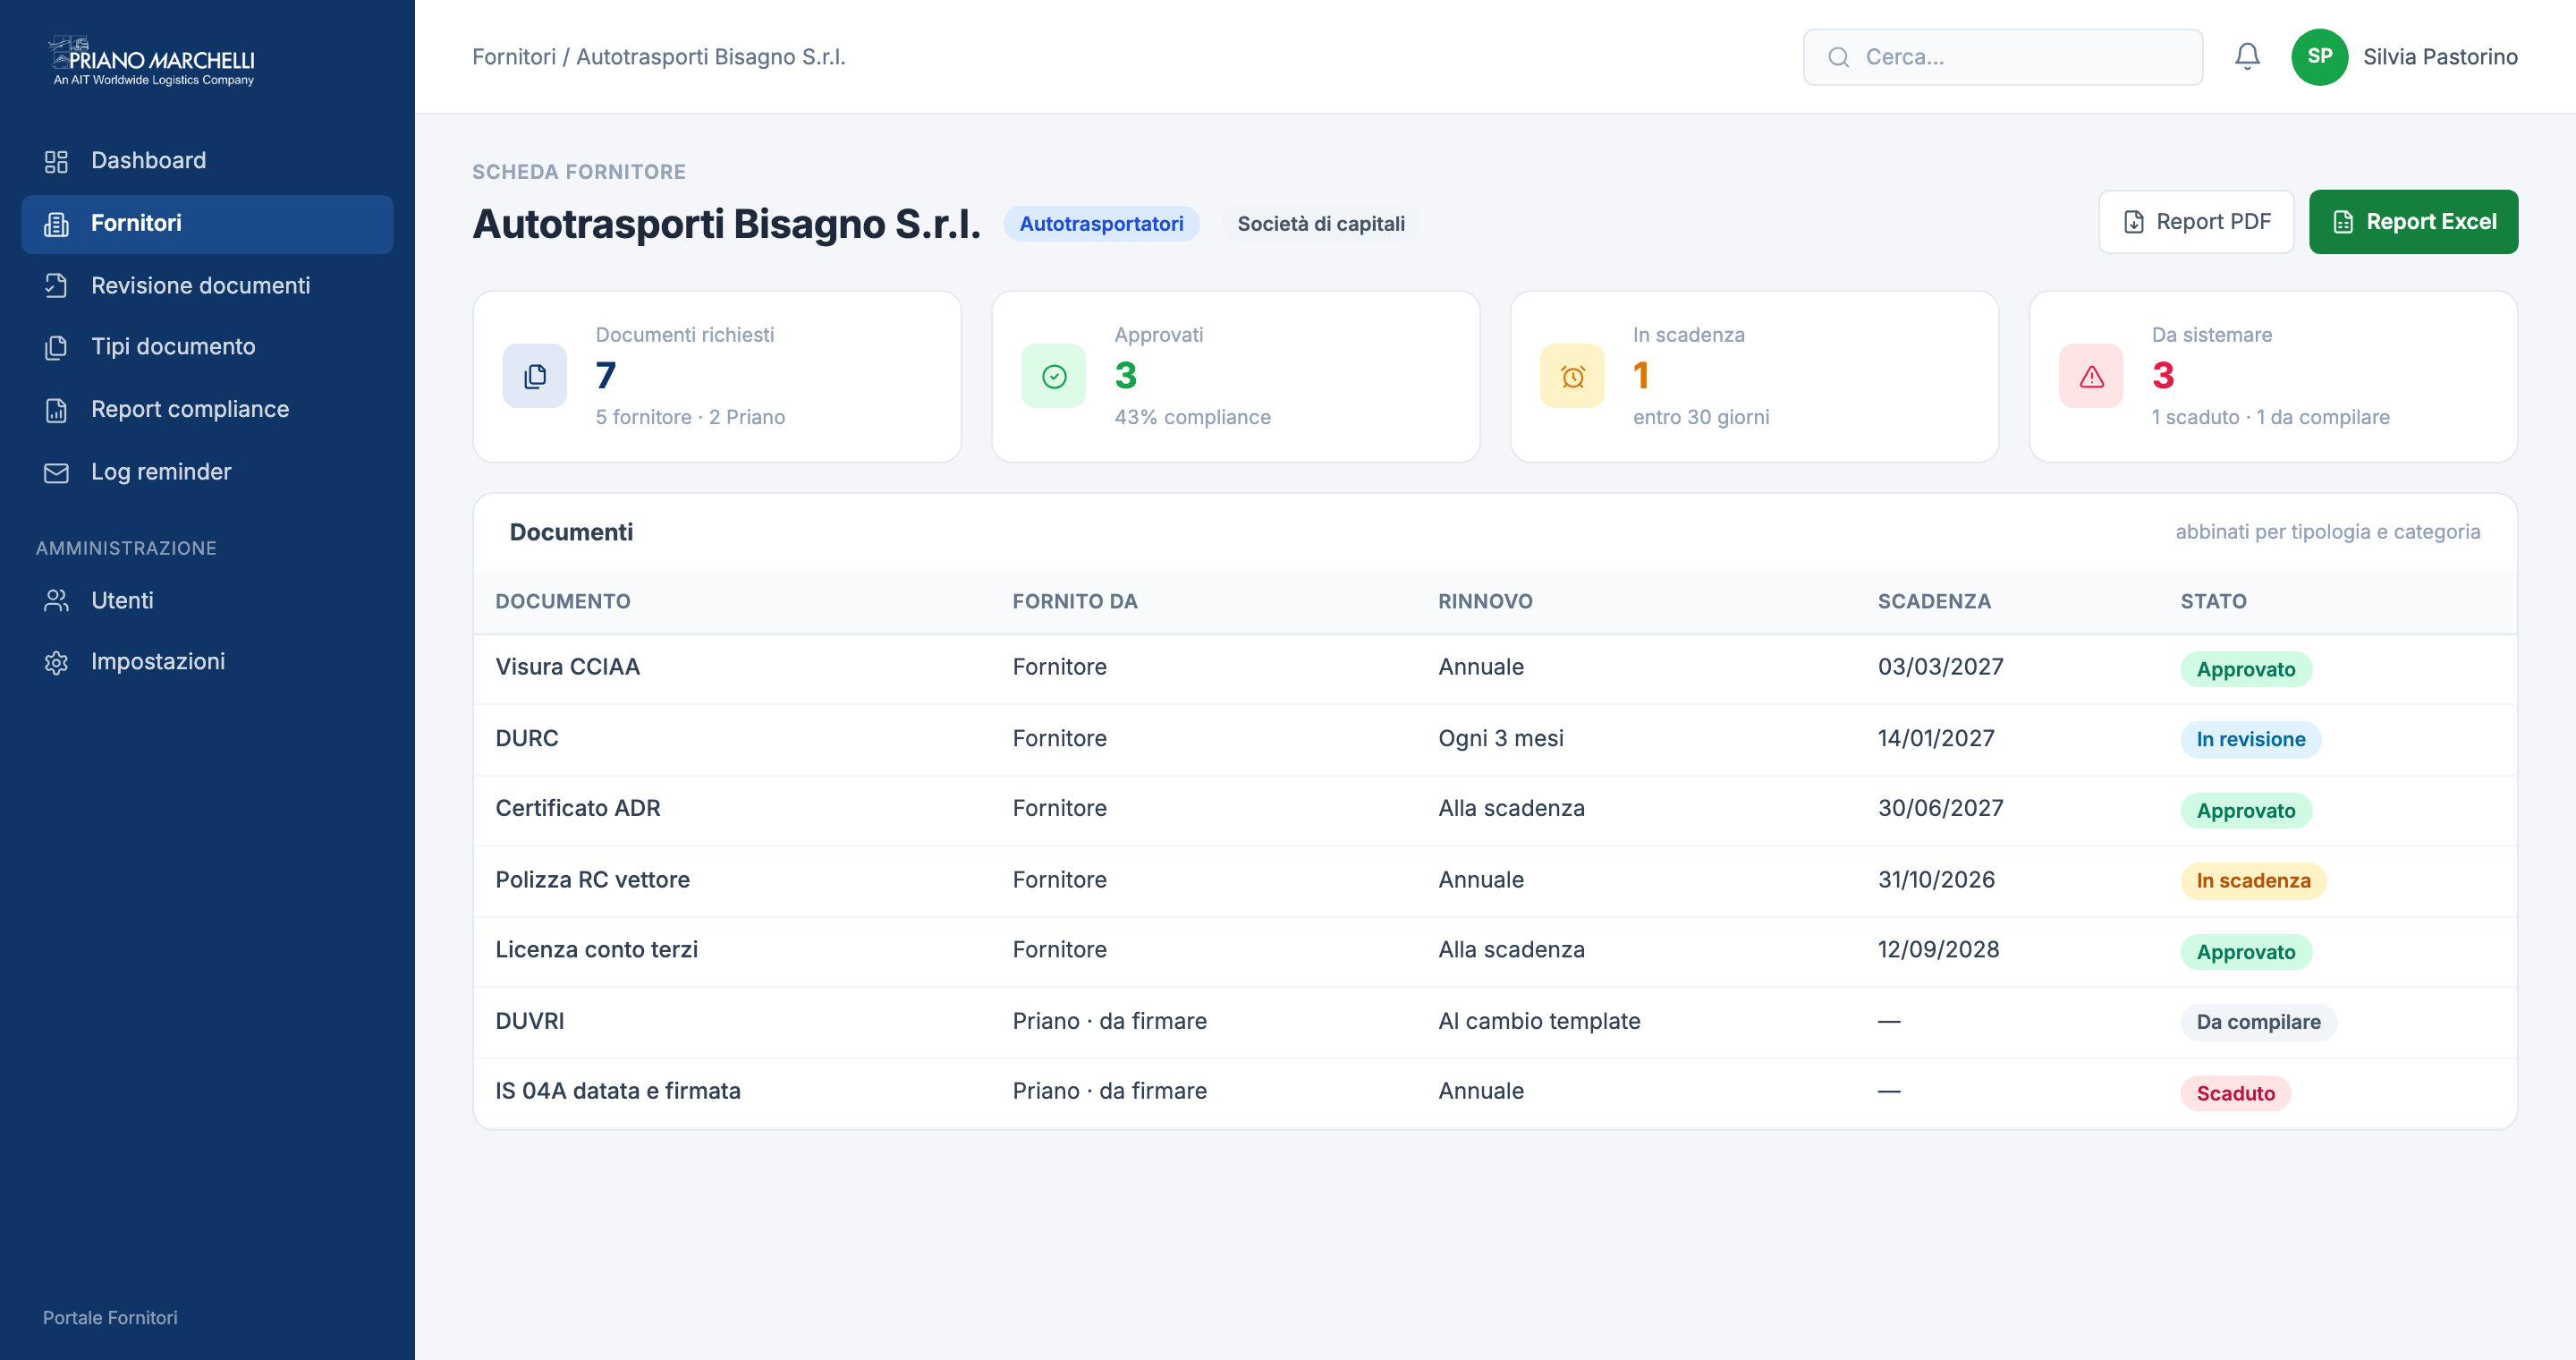2576x1360 pixels.
Task: Click the Tipi documento copy icon
Action: (x=56, y=347)
